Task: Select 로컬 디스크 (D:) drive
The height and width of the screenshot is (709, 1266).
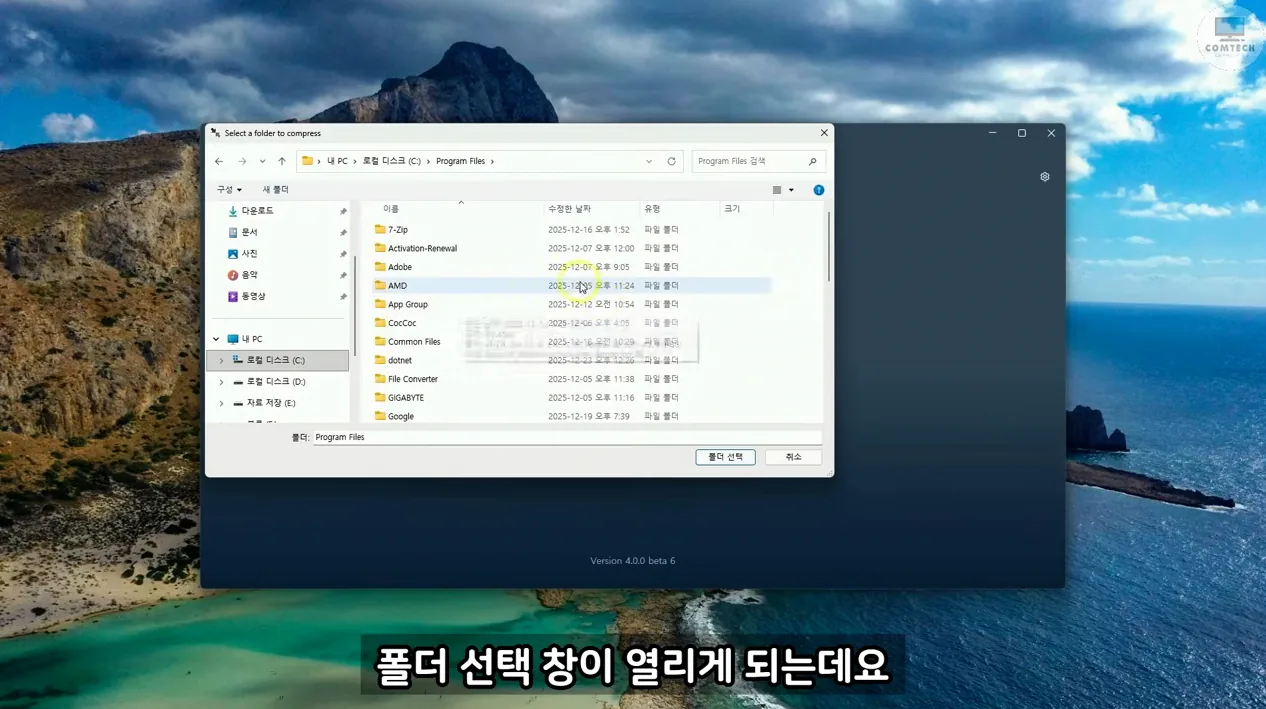Action: pyautogui.click(x=276, y=382)
